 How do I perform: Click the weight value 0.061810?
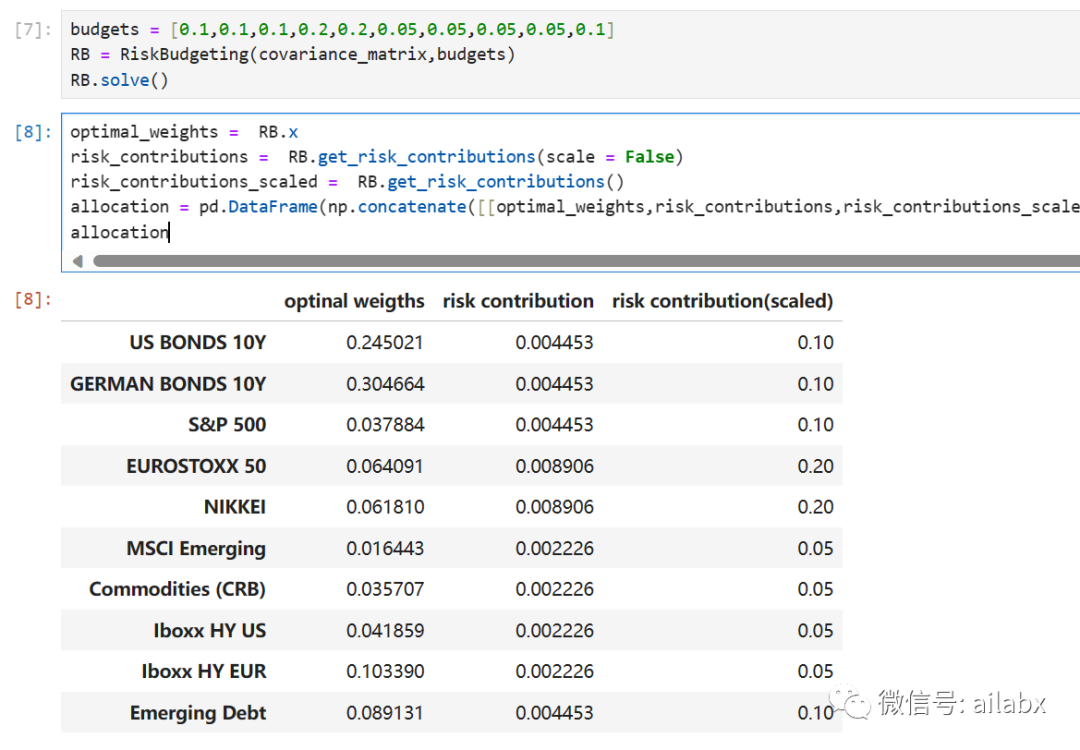point(385,507)
